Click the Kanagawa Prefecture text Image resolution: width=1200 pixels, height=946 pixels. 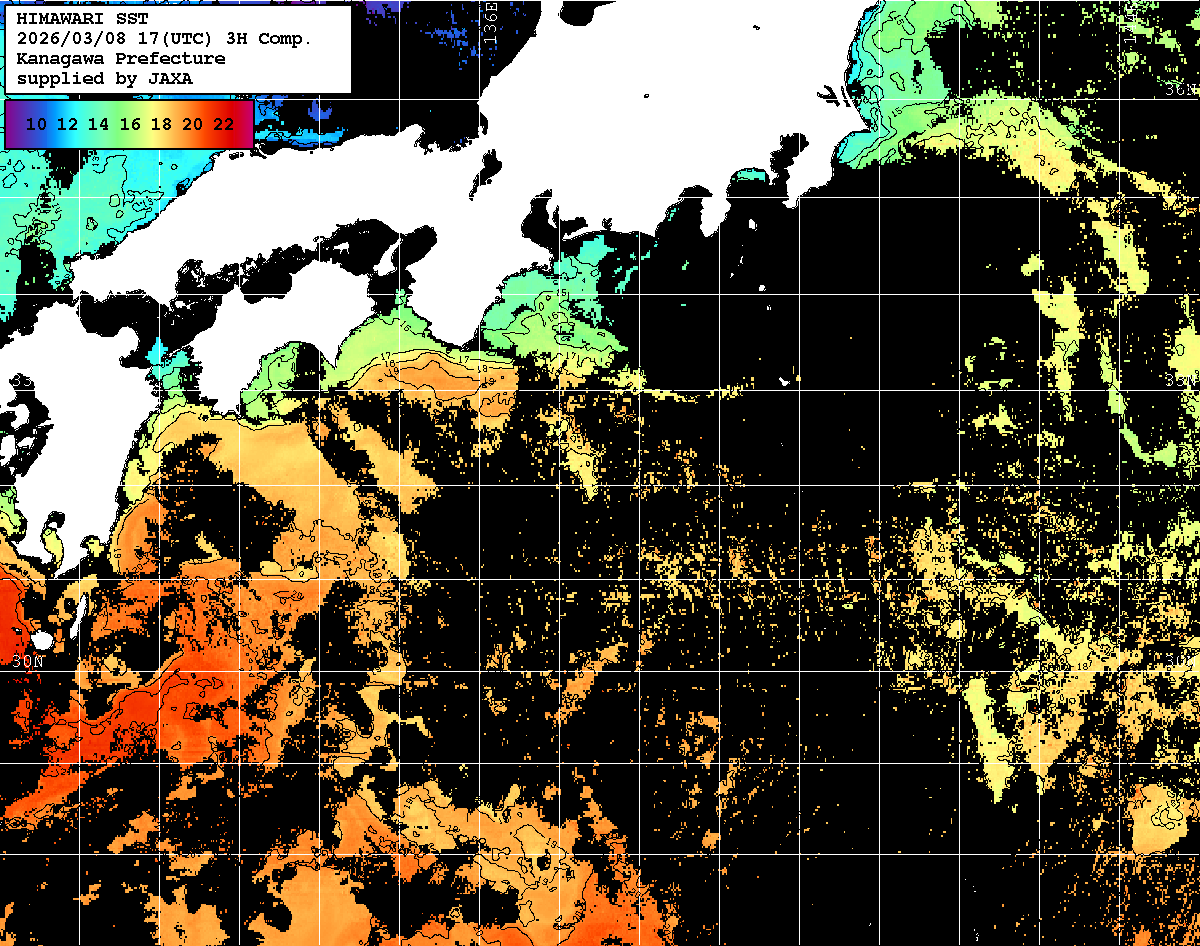[121, 59]
